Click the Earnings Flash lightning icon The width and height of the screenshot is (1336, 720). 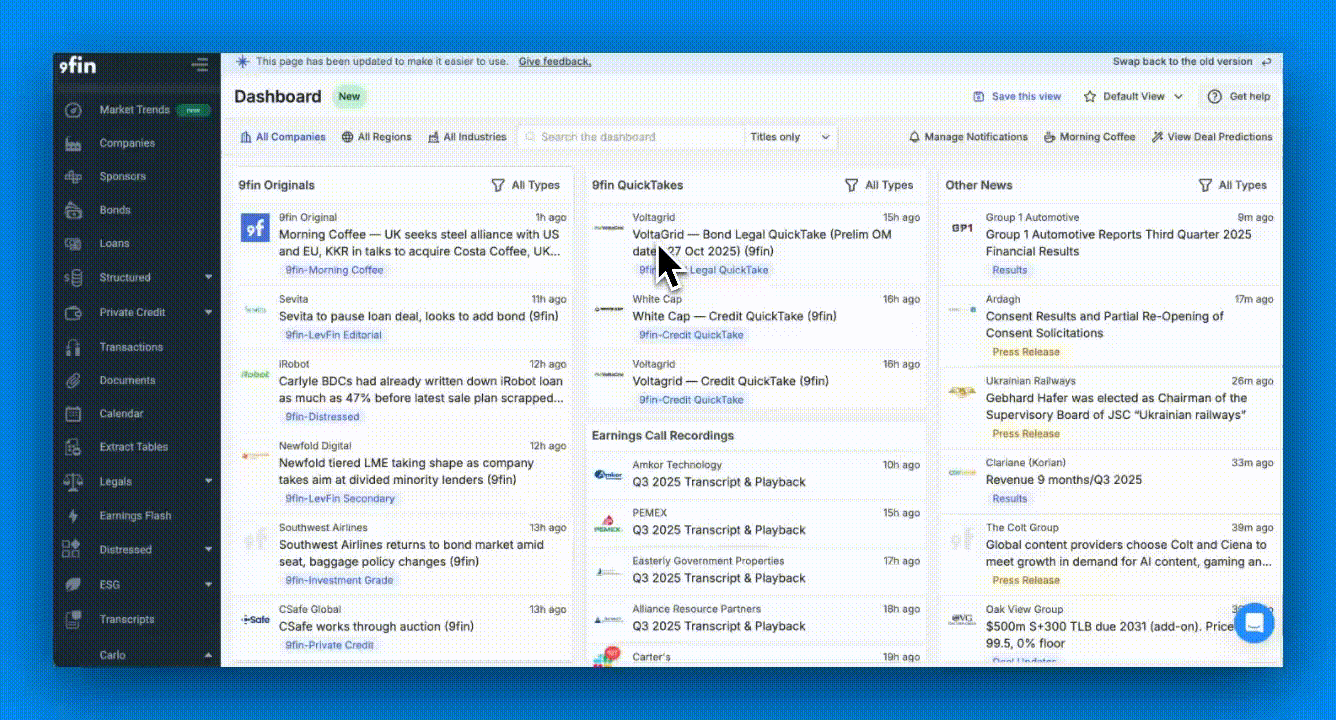pos(73,516)
